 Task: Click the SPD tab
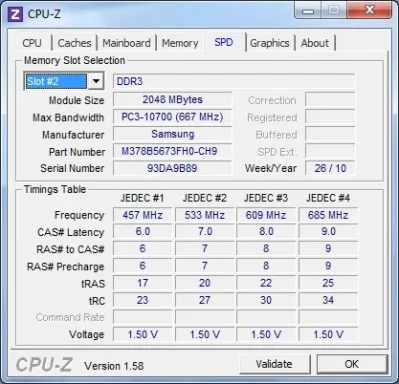[224, 42]
